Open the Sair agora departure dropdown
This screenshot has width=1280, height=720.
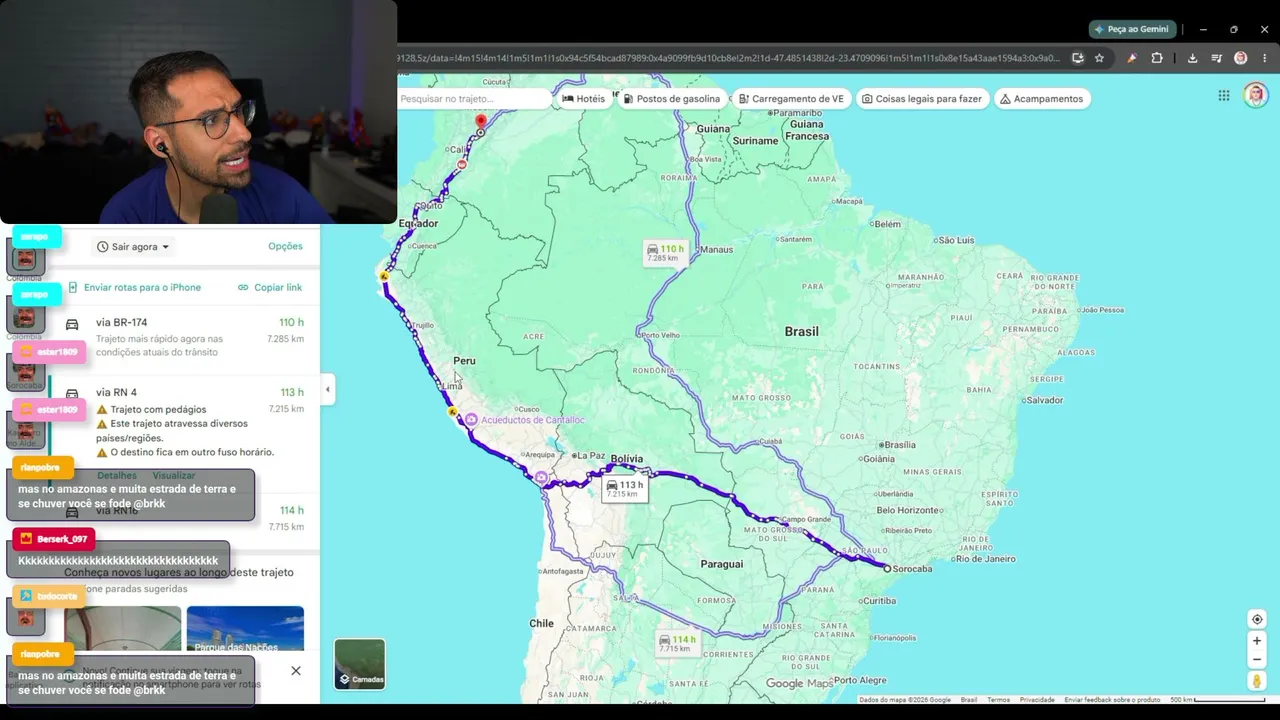pos(133,247)
